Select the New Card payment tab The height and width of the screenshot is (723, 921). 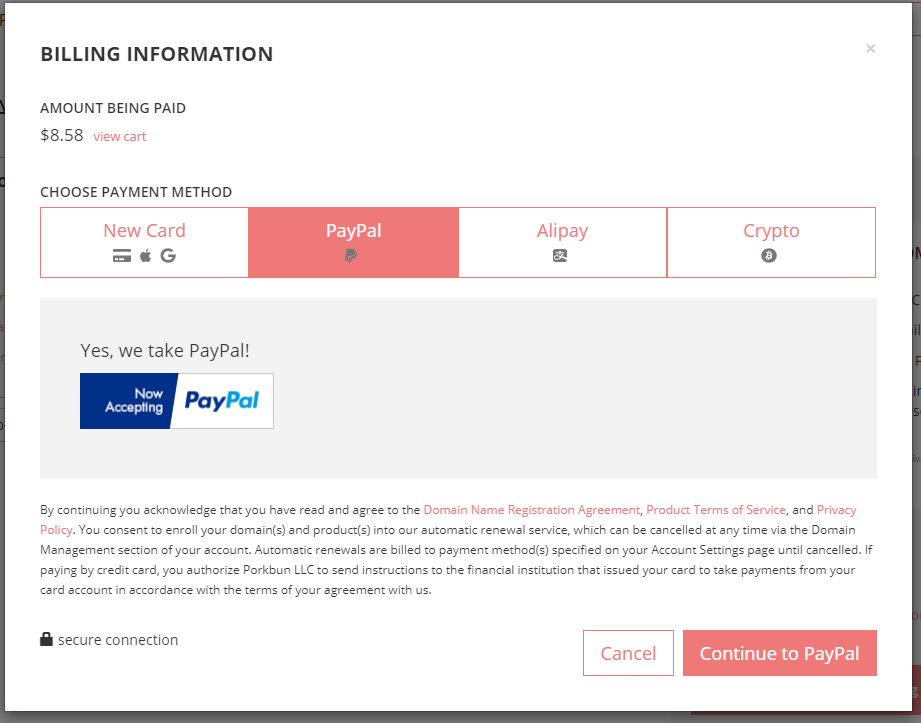tap(144, 242)
